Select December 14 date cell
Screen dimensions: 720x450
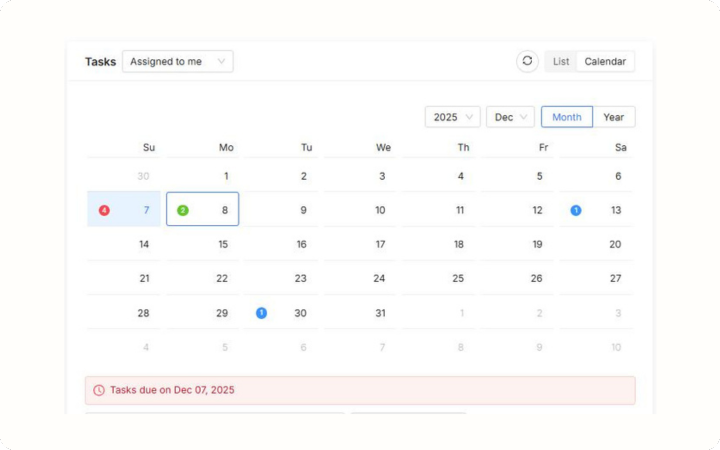pos(124,243)
